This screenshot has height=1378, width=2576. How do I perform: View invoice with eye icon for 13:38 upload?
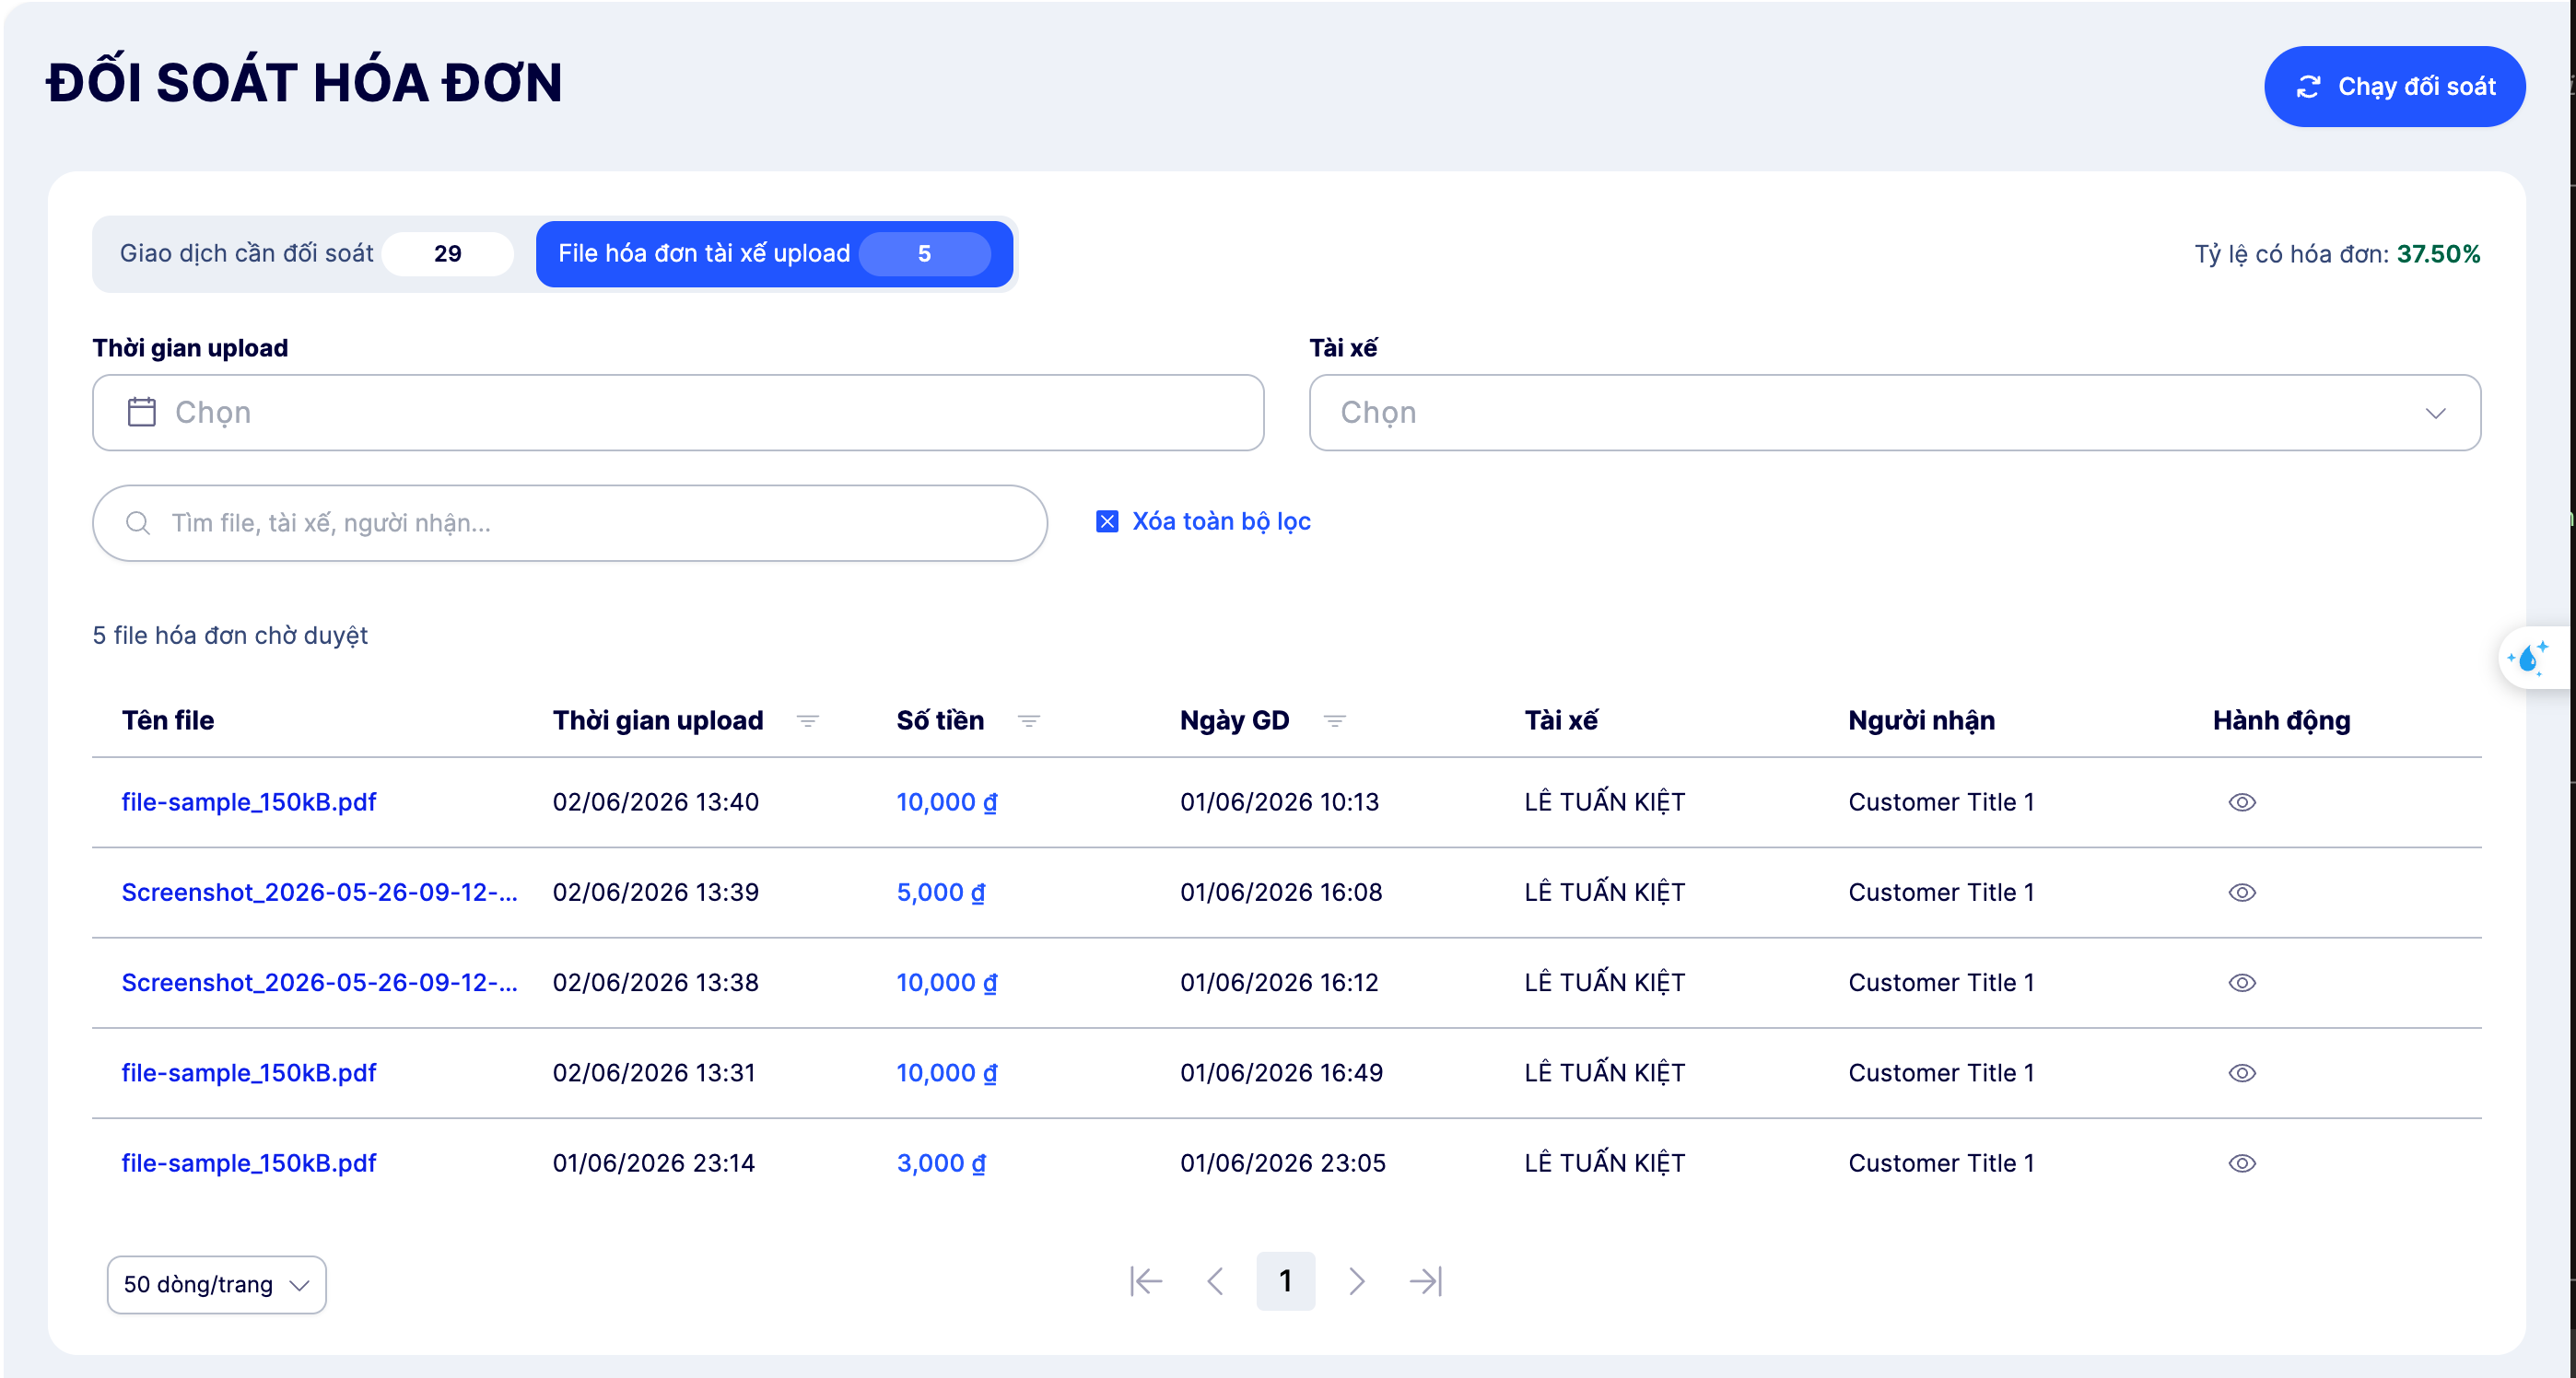pos(2242,982)
